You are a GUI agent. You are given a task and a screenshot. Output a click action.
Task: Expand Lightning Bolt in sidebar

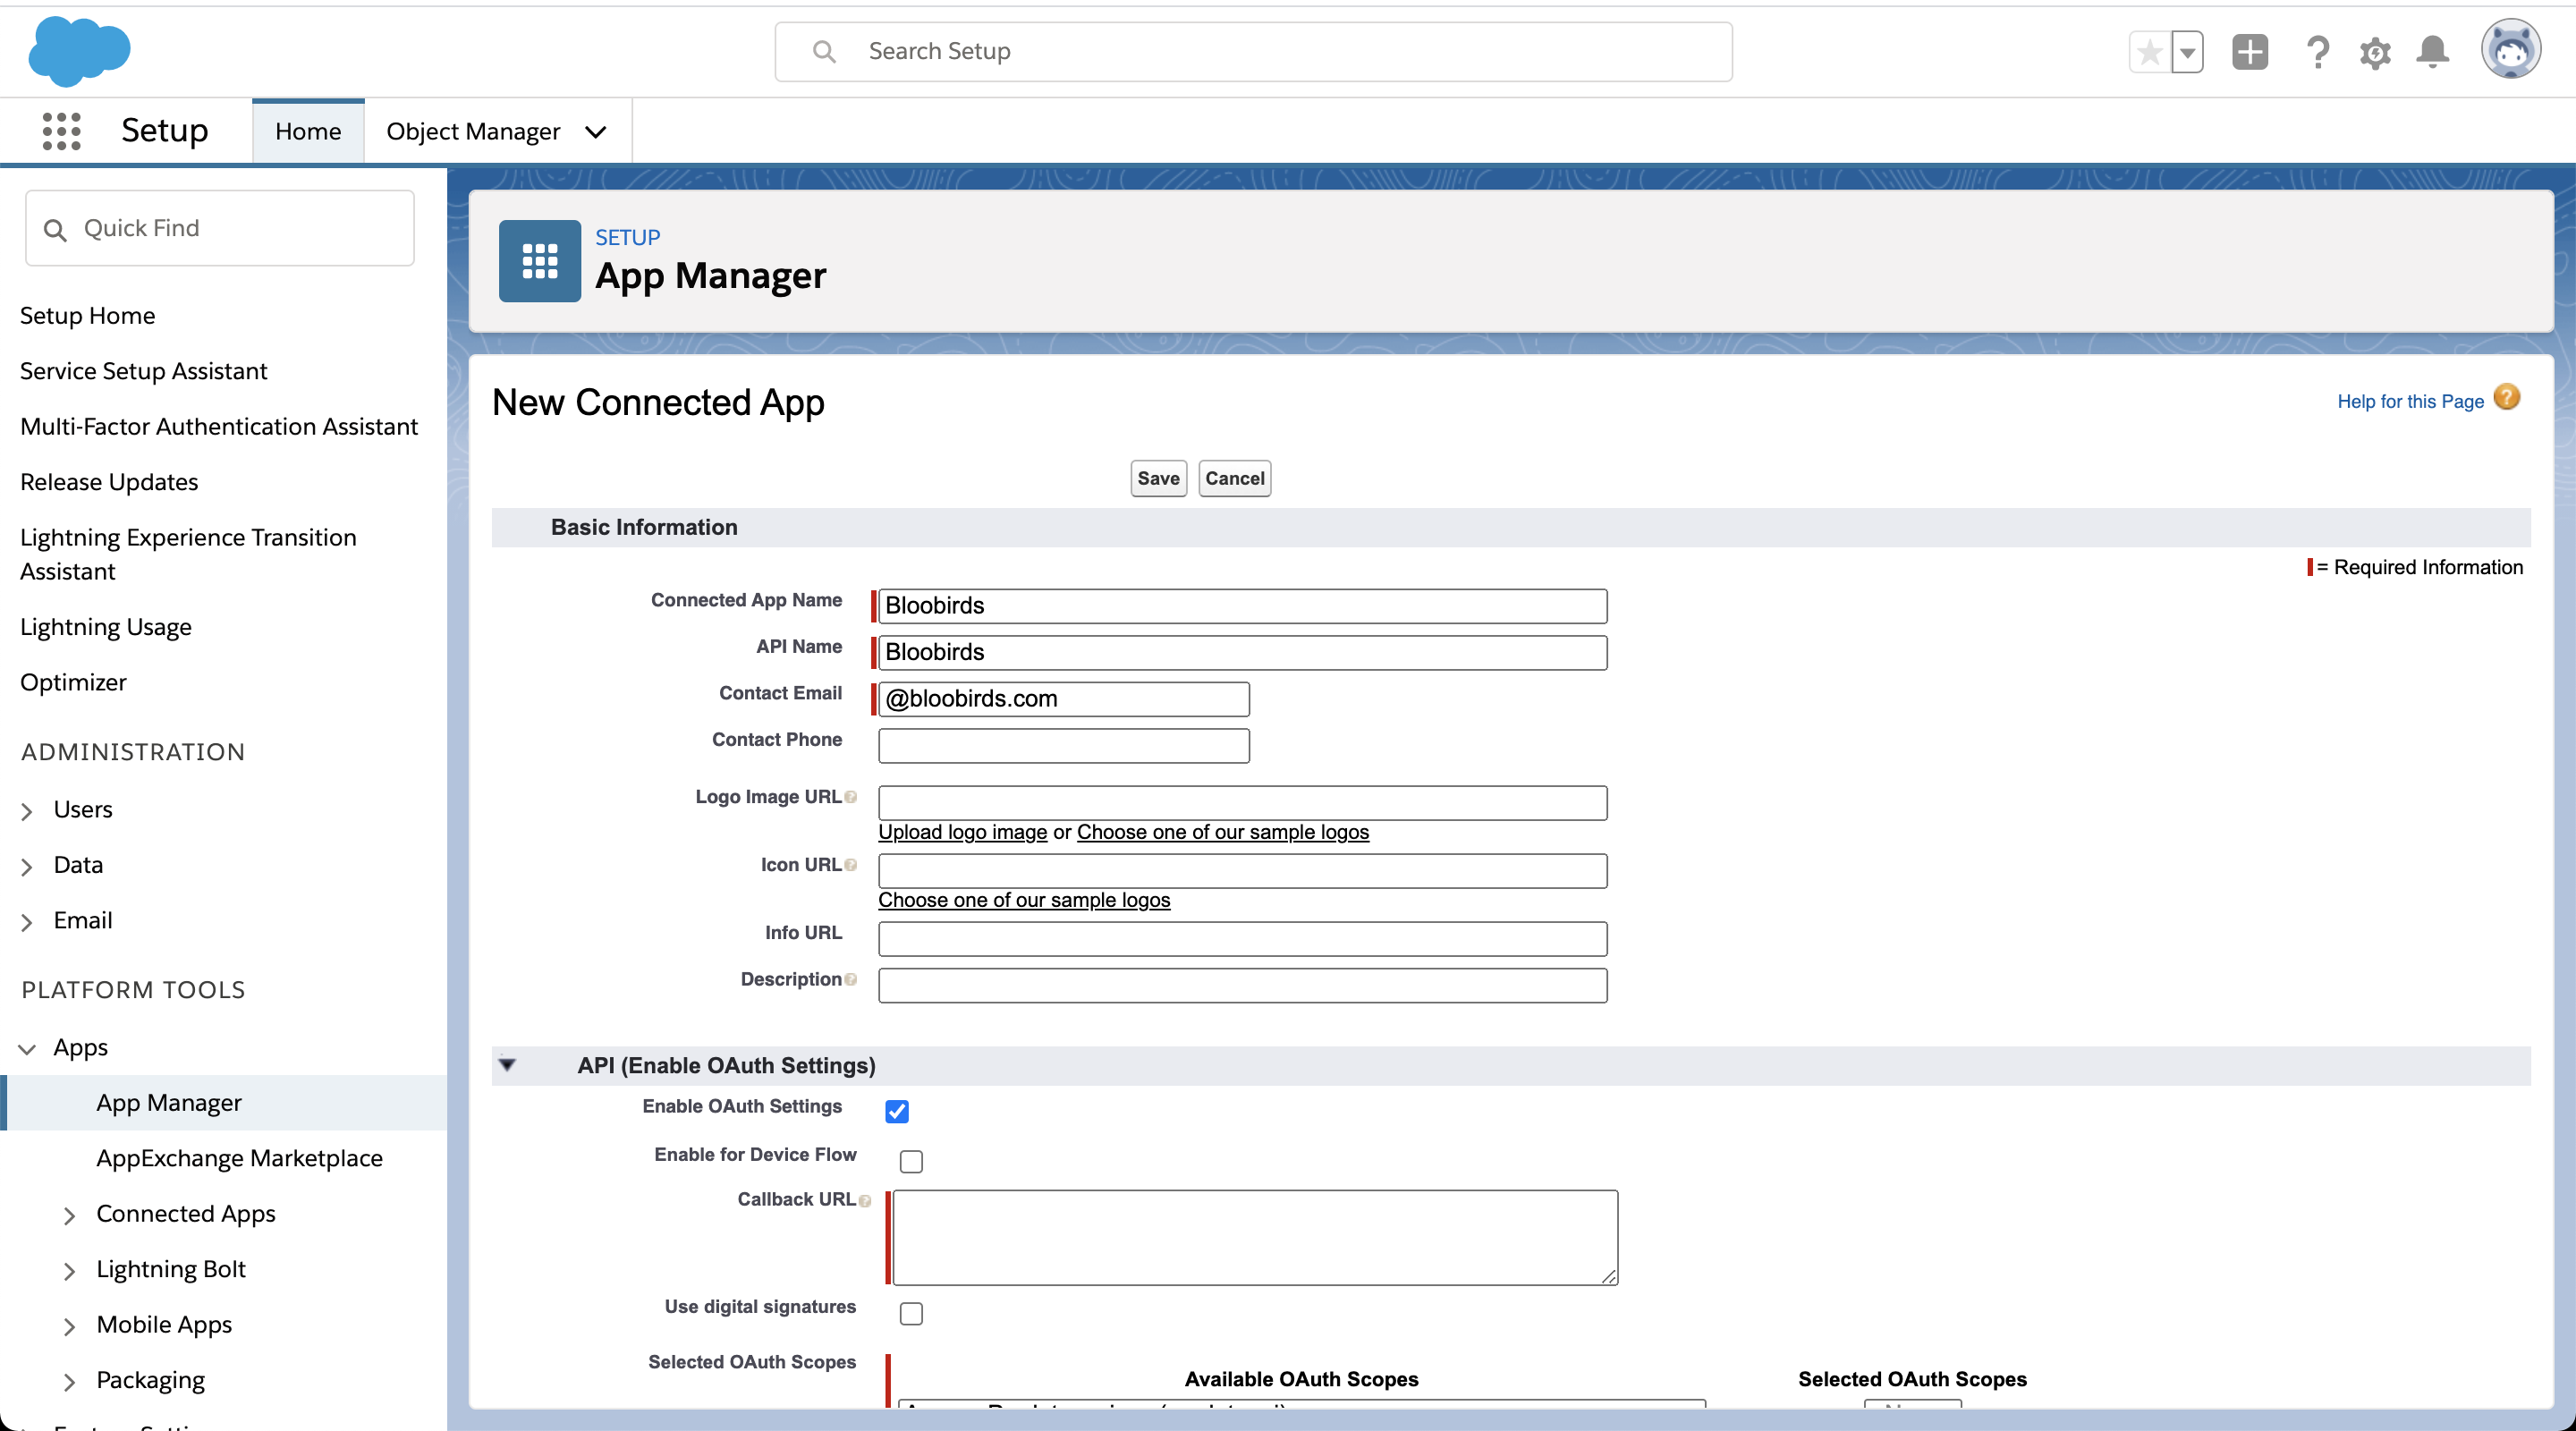[69, 1270]
